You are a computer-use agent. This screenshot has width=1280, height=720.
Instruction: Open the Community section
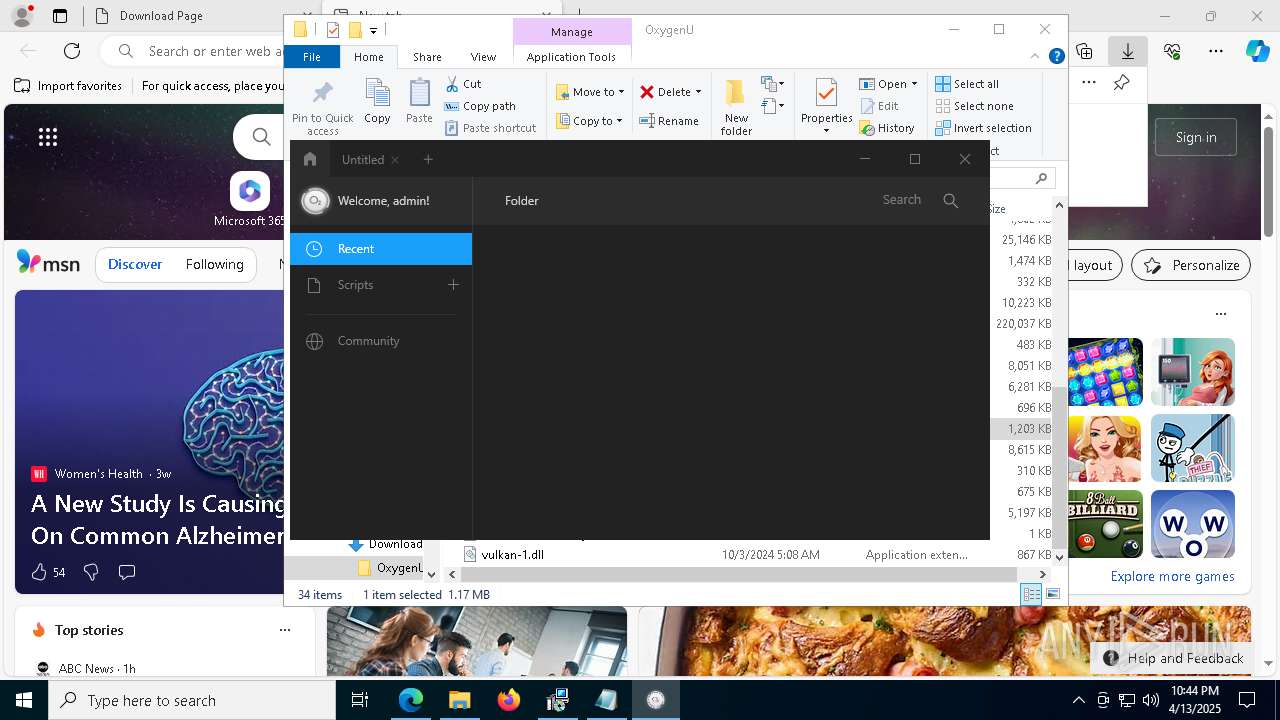[x=368, y=341]
